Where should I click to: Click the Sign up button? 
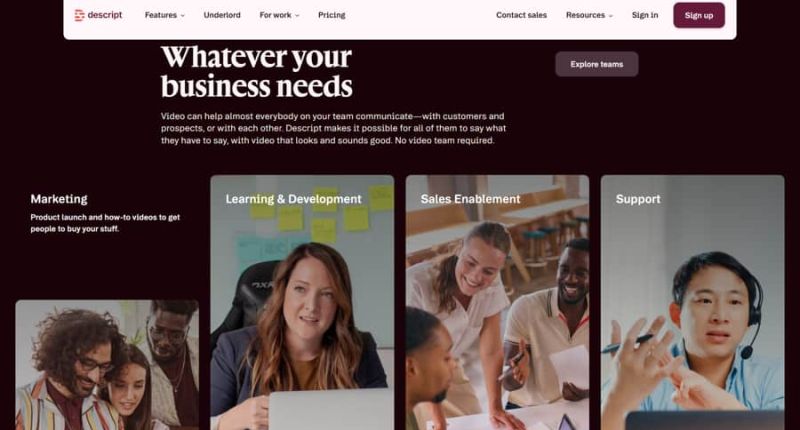699,15
